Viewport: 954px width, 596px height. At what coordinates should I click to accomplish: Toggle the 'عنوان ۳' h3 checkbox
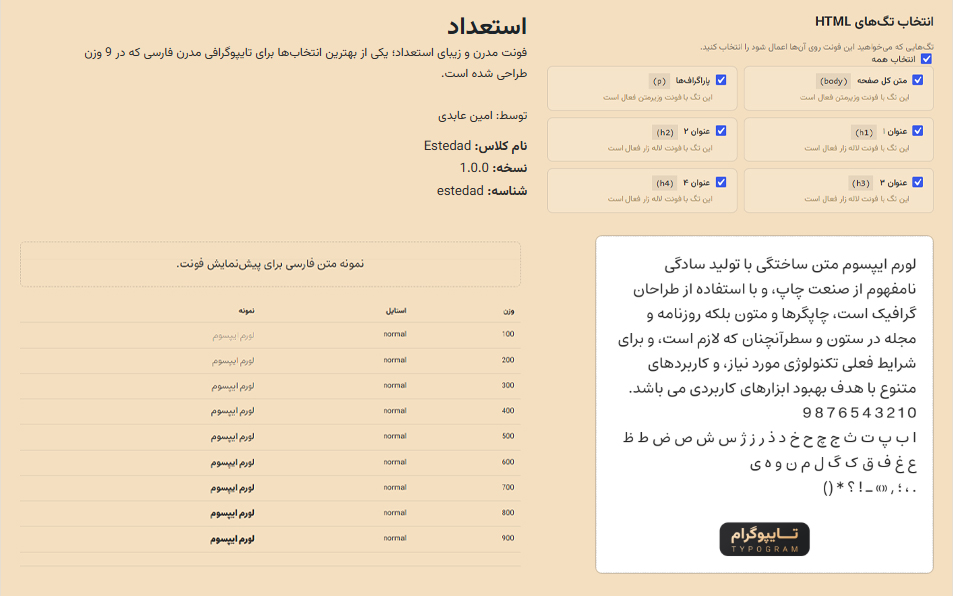[917, 182]
